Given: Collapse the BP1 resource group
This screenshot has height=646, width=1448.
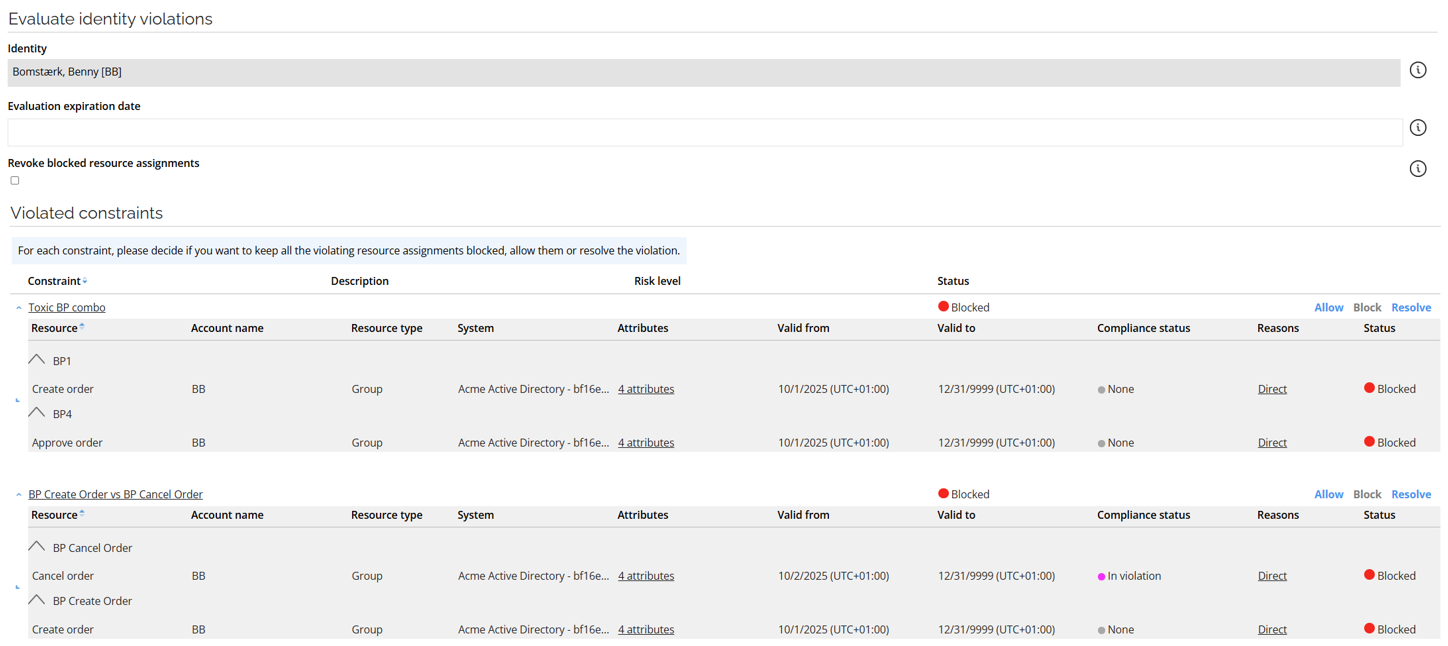Looking at the screenshot, I should click(37, 360).
